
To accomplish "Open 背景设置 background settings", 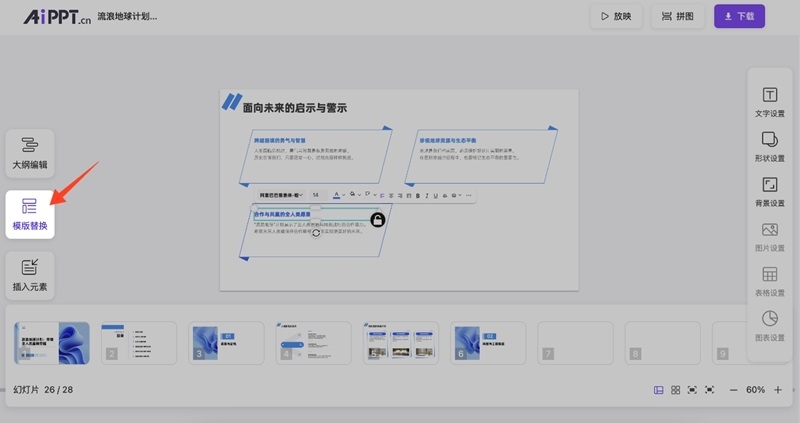I will (x=770, y=192).
